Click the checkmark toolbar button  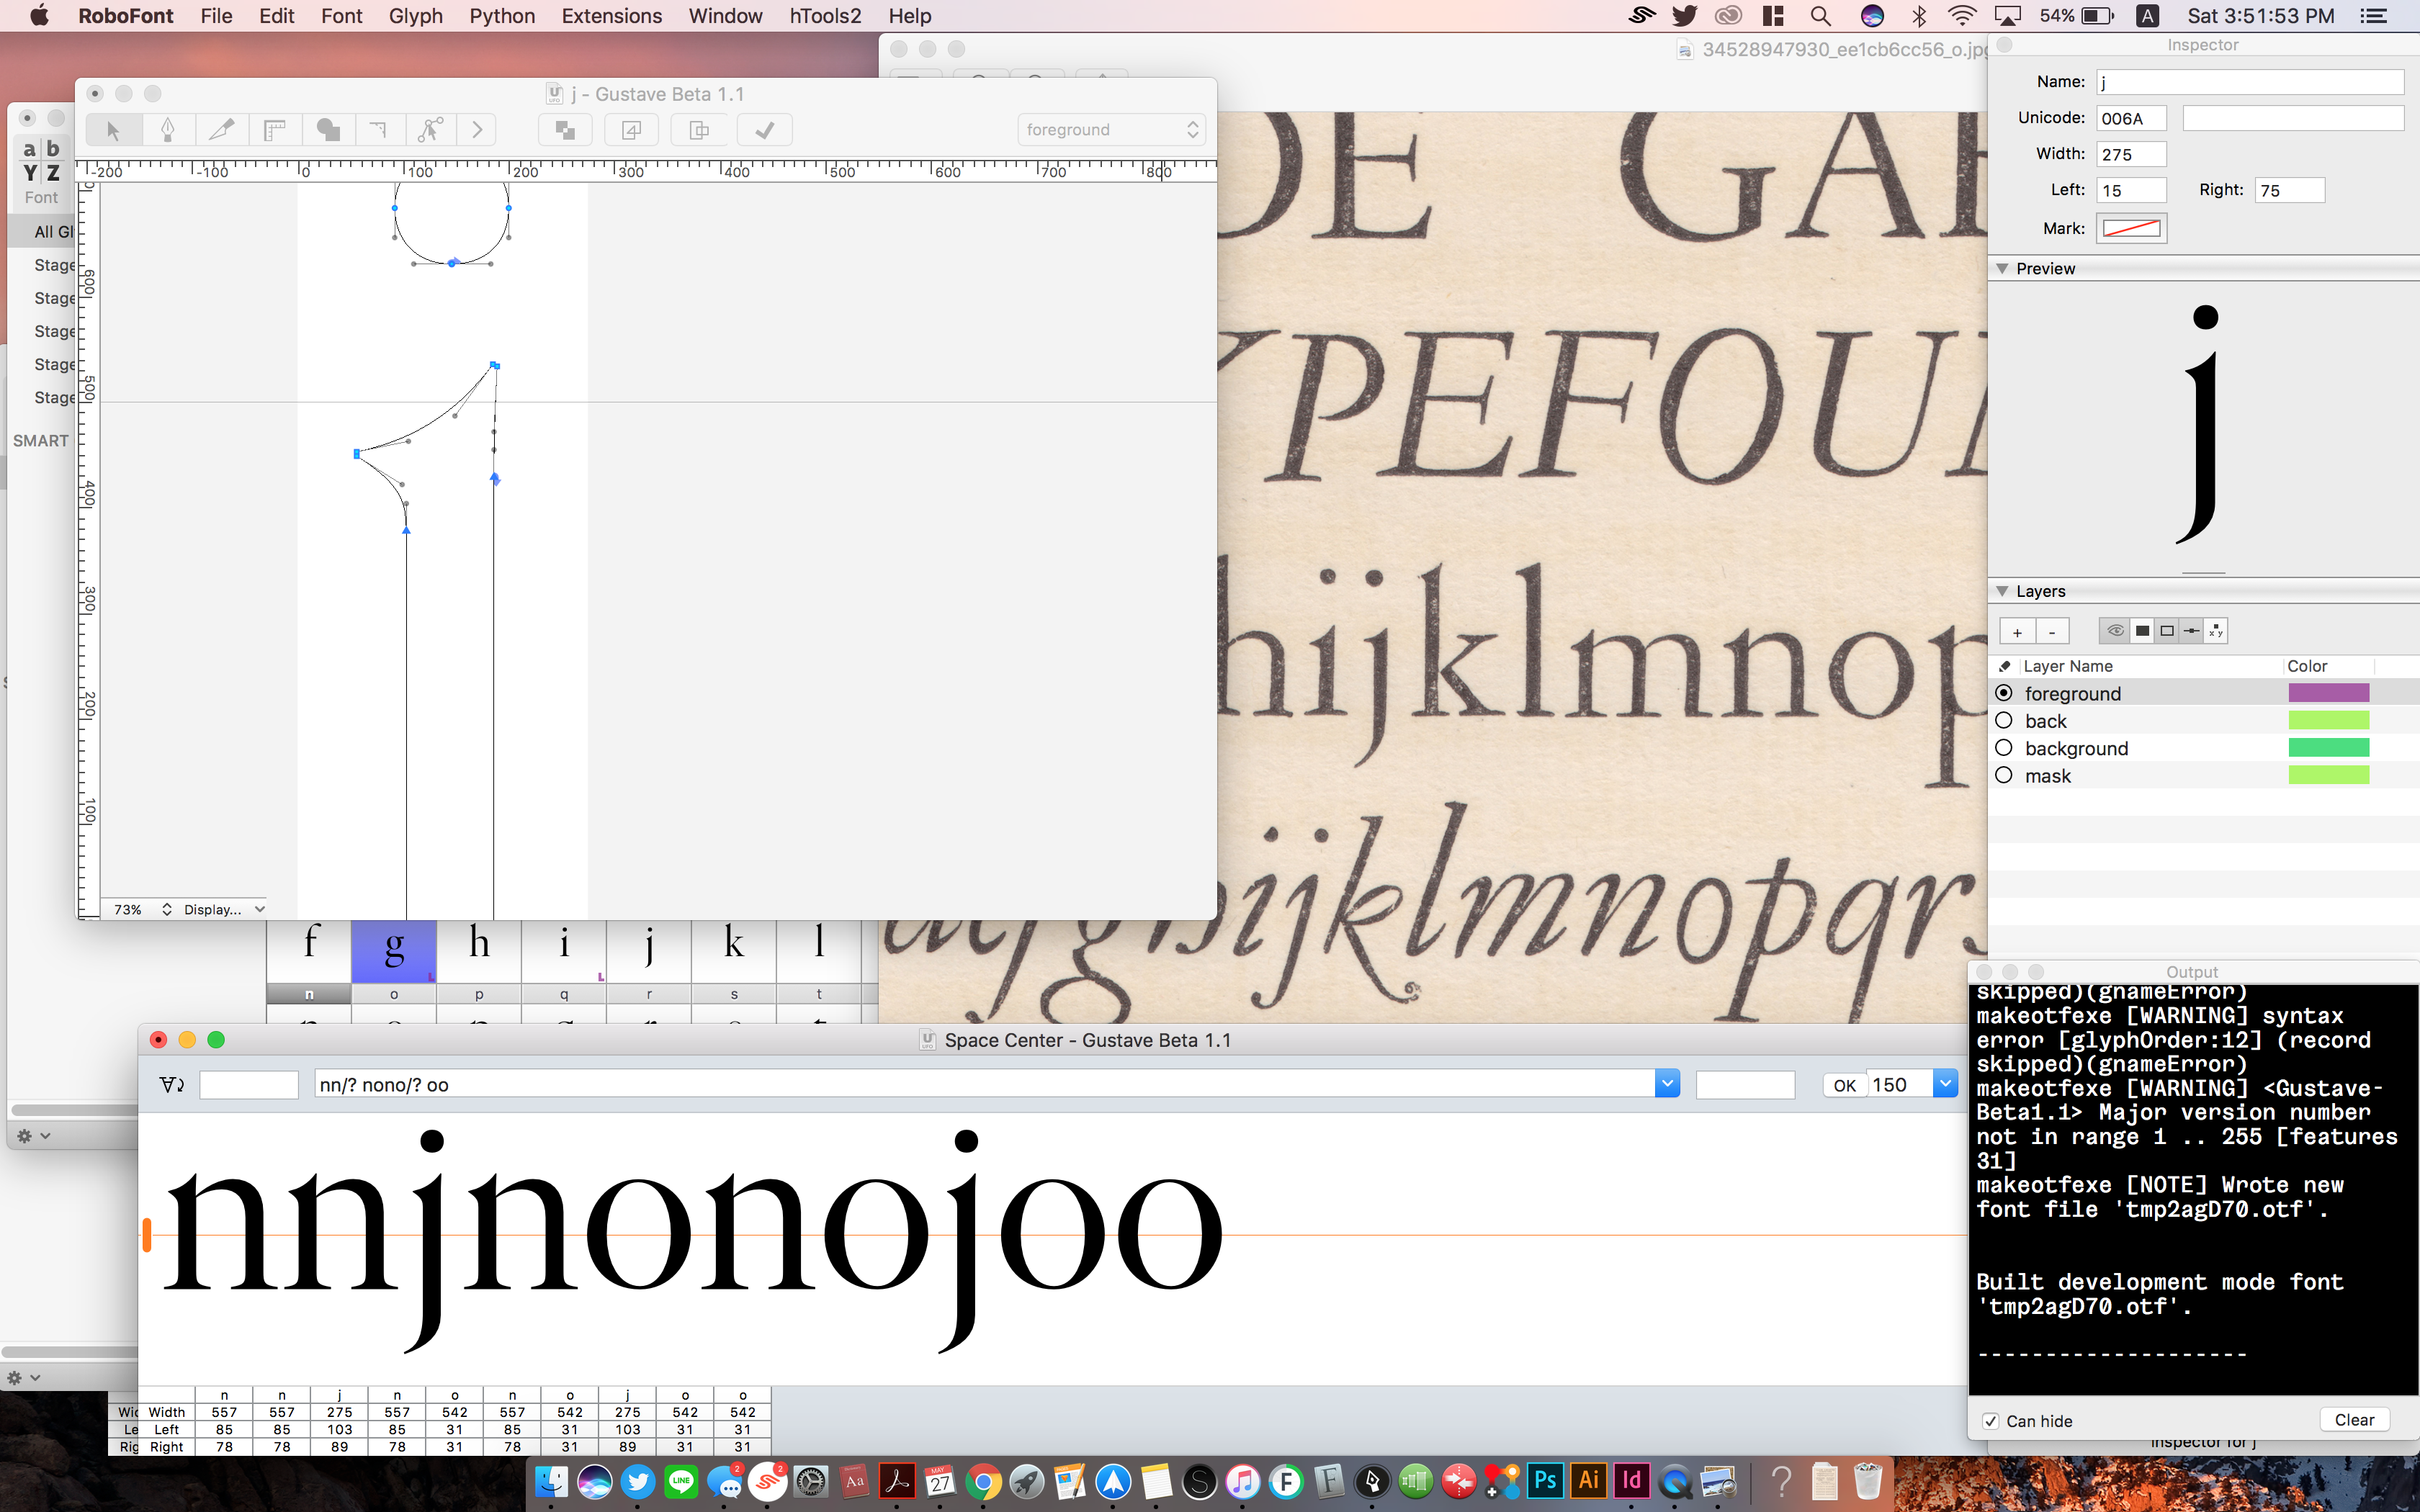tap(765, 130)
